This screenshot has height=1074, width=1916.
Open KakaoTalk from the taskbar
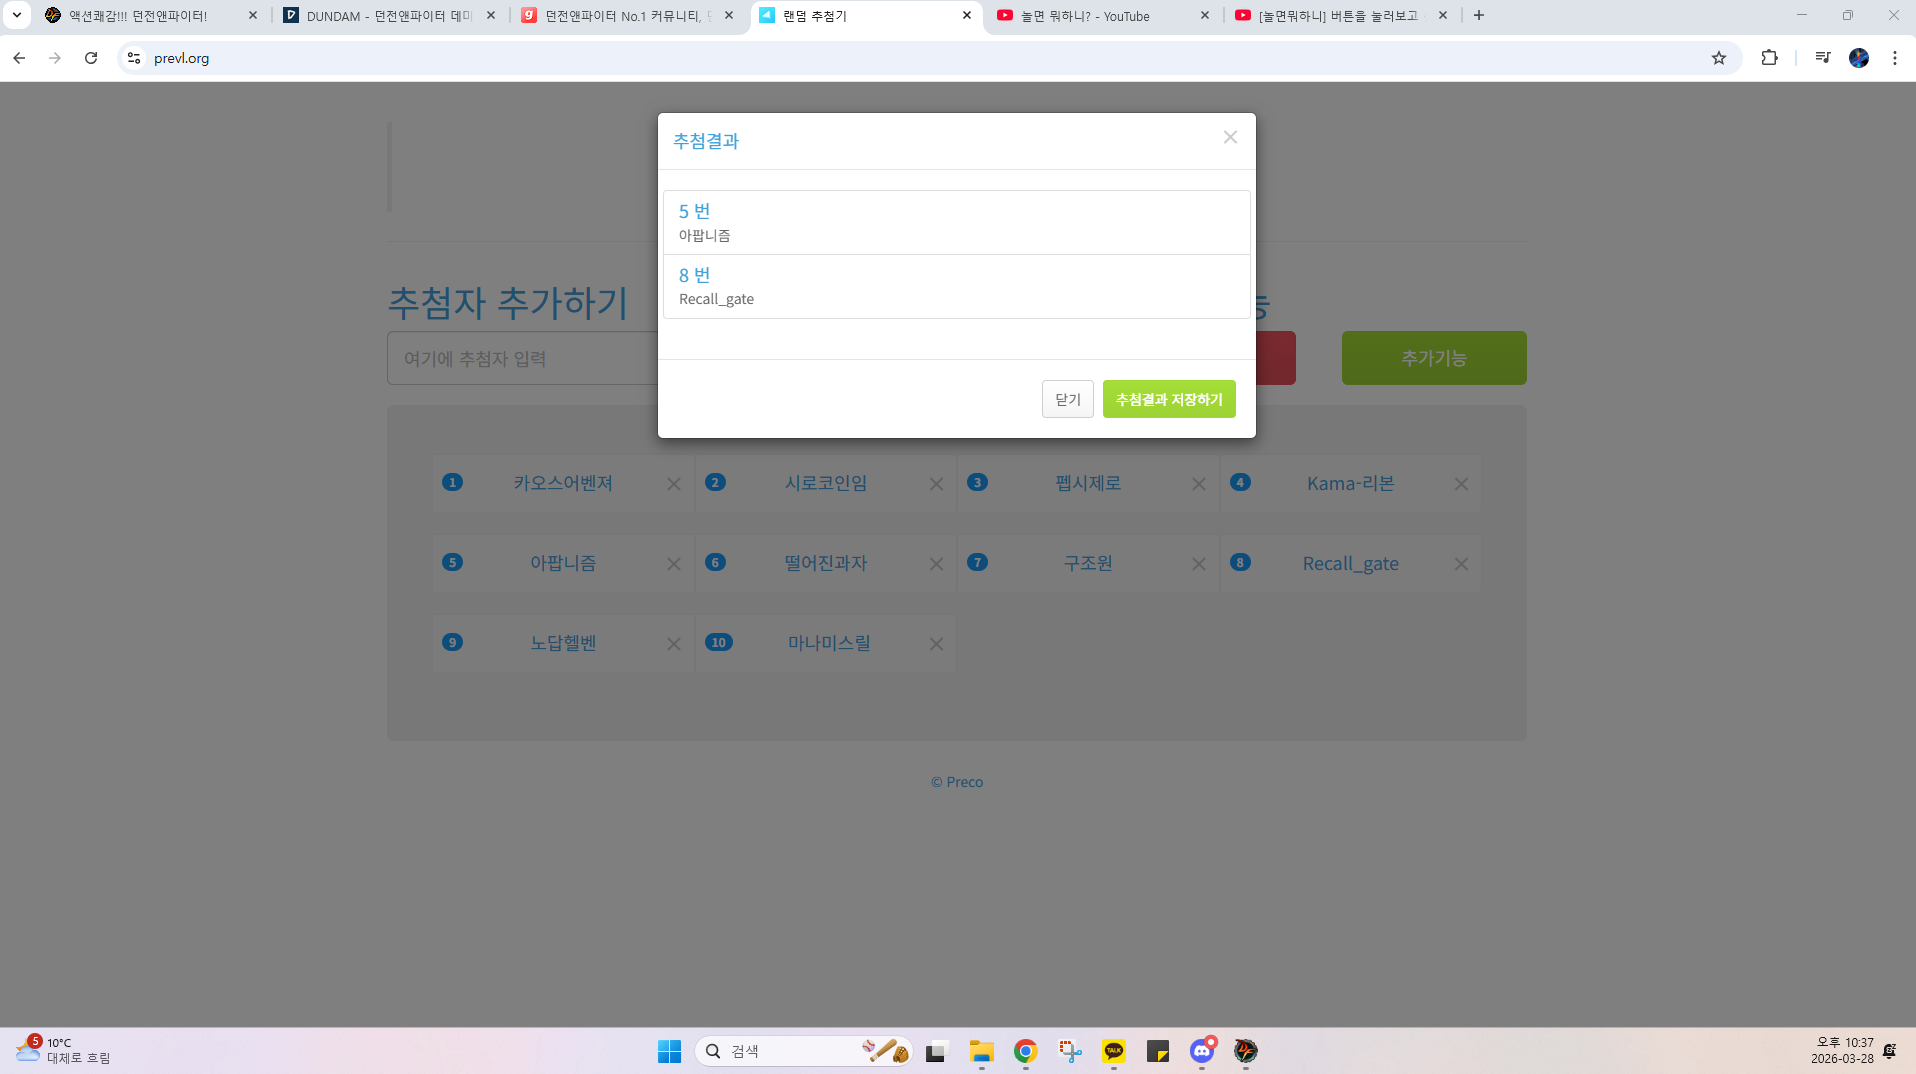1113,1051
